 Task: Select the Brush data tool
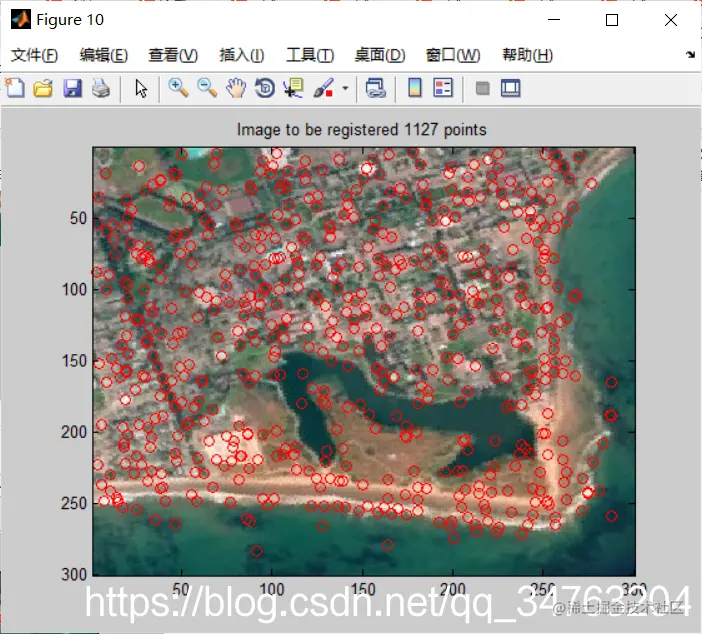323,88
